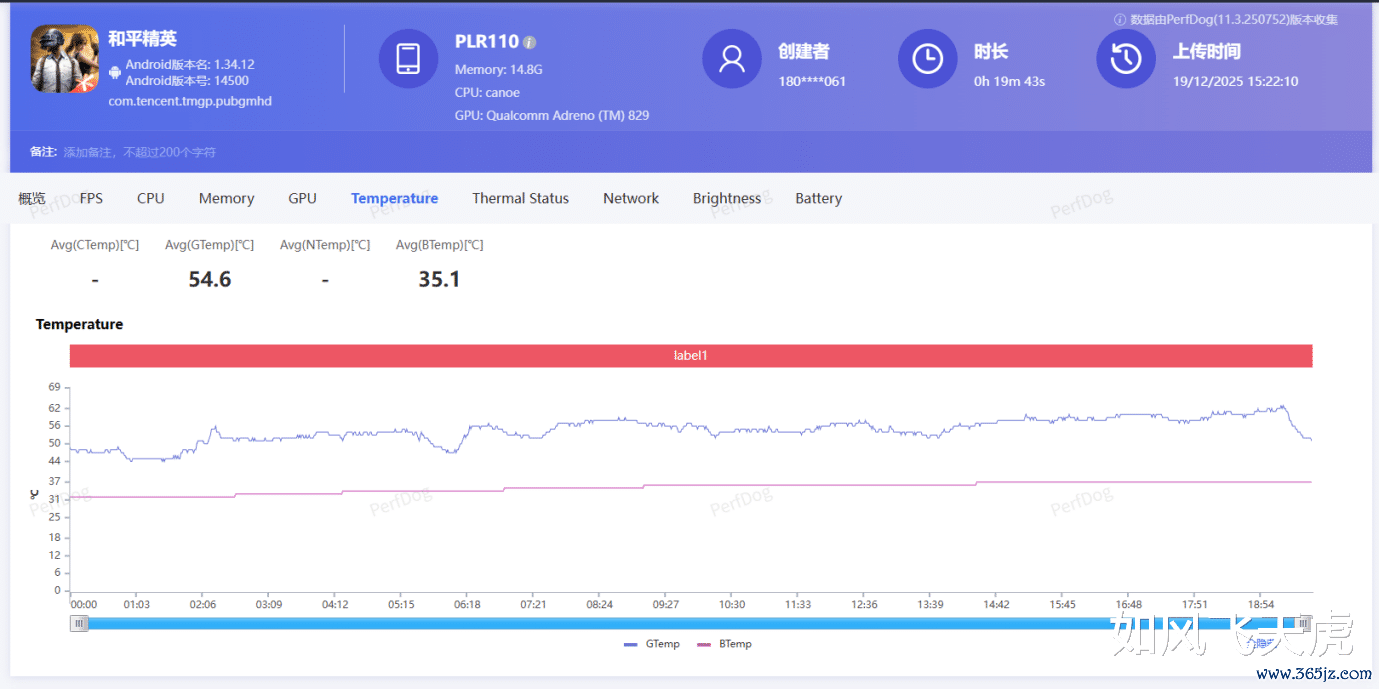This screenshot has height=689, width=1379.
Task: Toggle GTemp series in chart legend
Action: point(651,644)
